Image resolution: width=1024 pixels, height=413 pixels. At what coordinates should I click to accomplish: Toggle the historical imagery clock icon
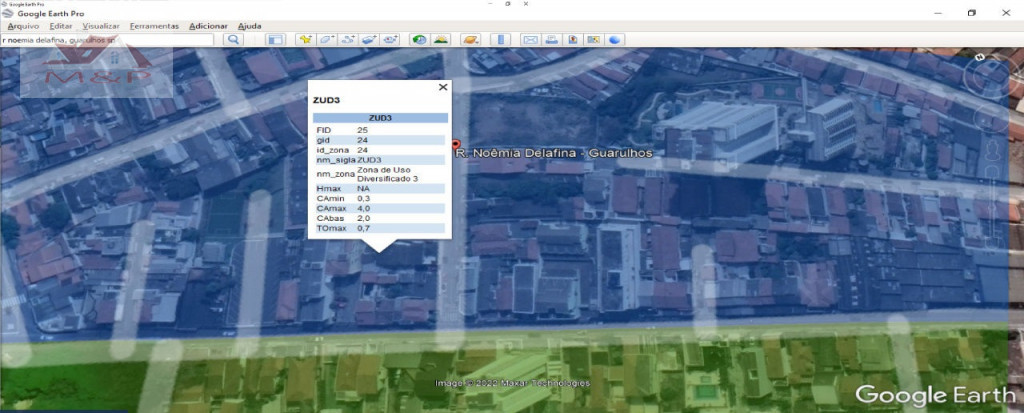pyautogui.click(x=418, y=39)
